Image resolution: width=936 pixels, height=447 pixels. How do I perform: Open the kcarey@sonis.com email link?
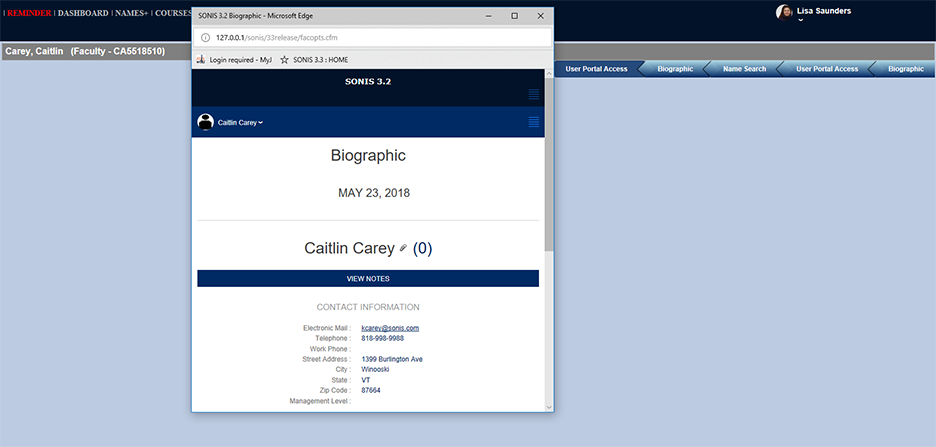click(x=390, y=328)
